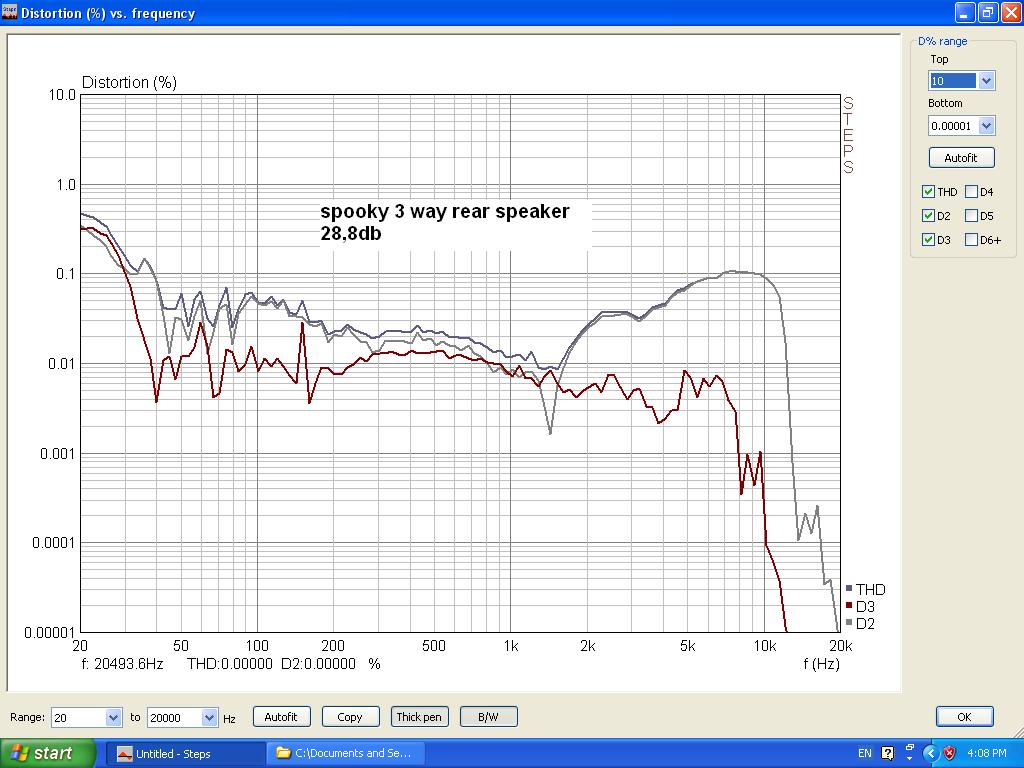Click the red security shield tray icon

950,753
